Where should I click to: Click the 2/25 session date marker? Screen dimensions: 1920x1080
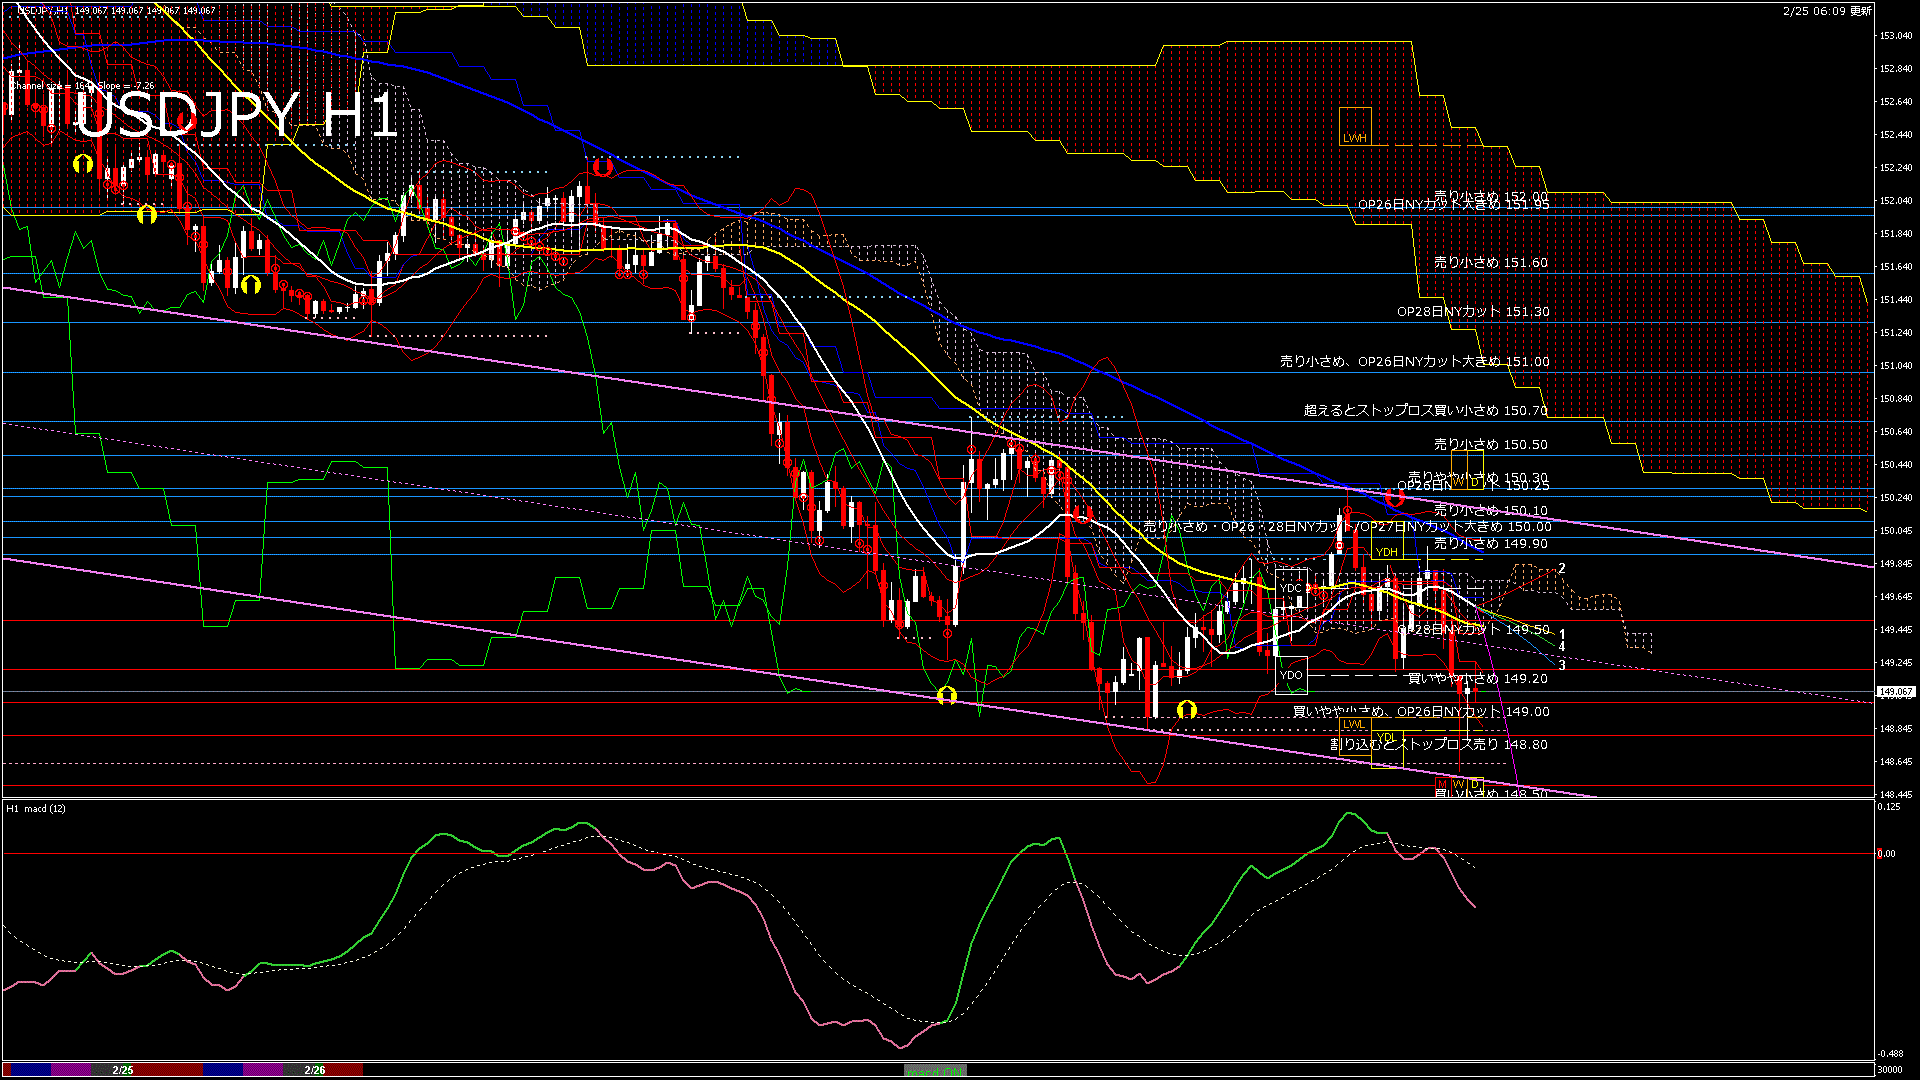[x=123, y=1070]
